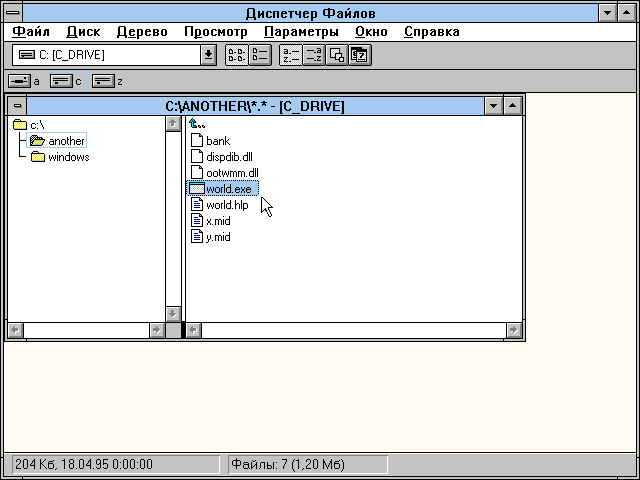Image resolution: width=640 pixels, height=480 pixels.
Task: Open the Просмотр menu
Action: 216,31
